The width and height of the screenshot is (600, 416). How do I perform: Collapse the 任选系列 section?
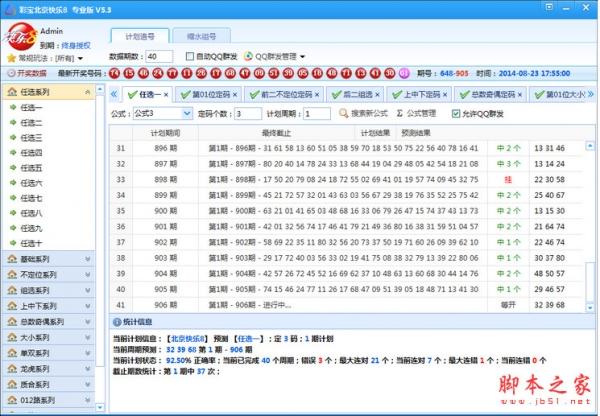pyautogui.click(x=88, y=92)
